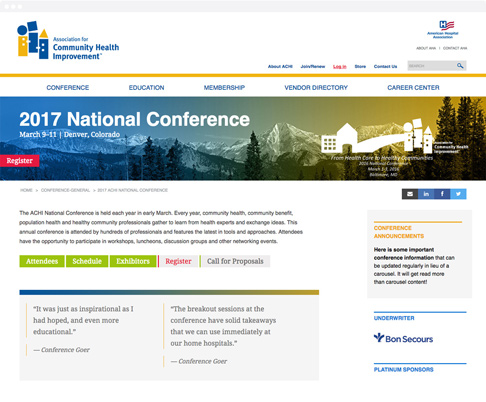
Task: Click the breakout sessions testimonial quote
Action: click(223, 326)
